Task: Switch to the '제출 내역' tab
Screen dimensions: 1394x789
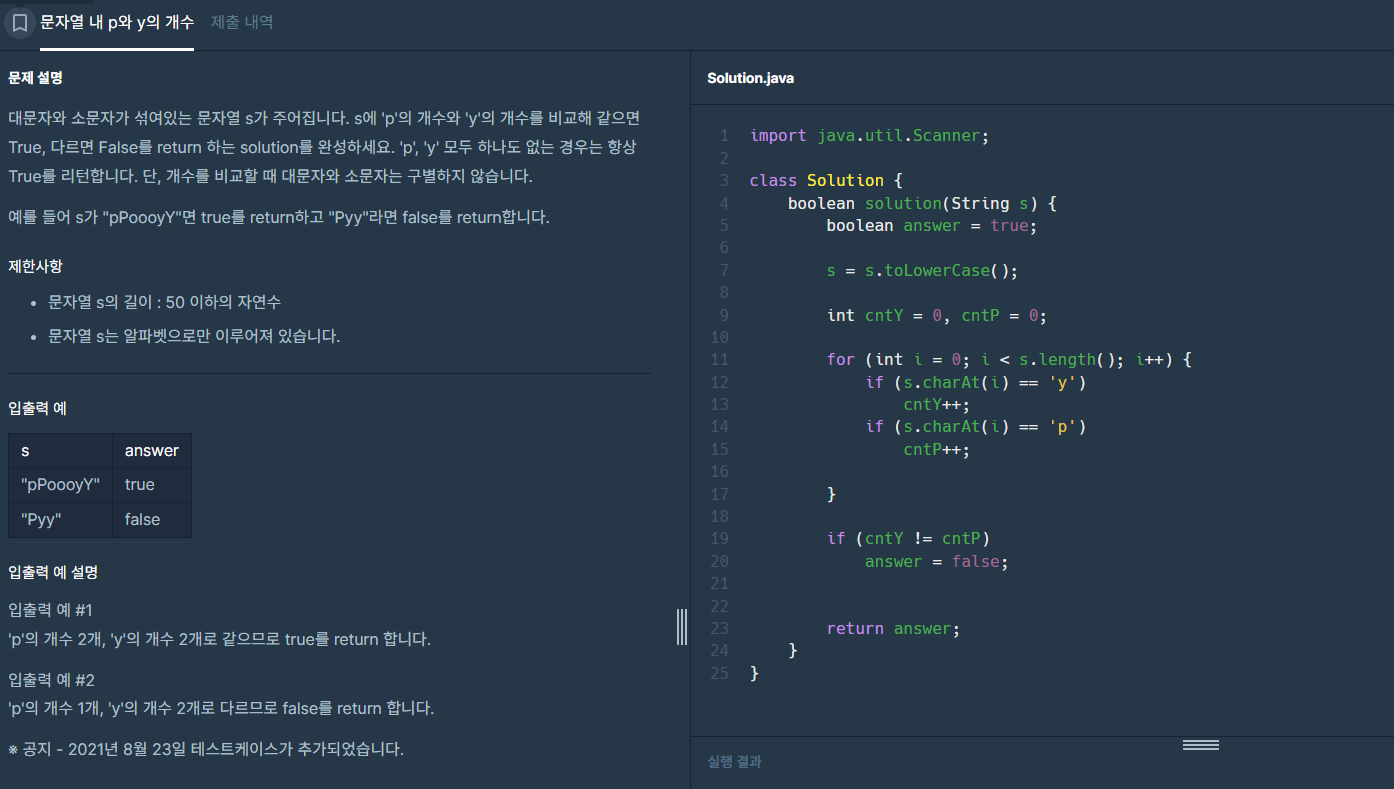Action: coord(242,22)
